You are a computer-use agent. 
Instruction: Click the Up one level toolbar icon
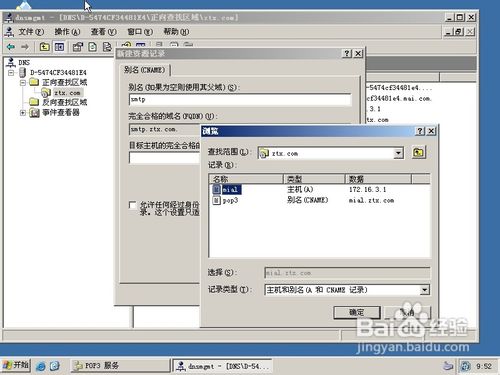pos(44,47)
